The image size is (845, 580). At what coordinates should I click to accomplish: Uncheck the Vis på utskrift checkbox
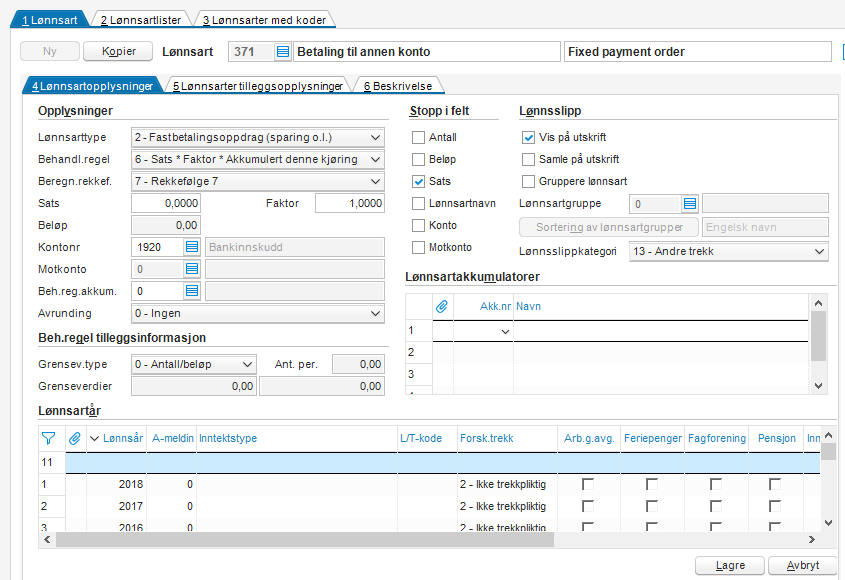[x=529, y=138]
